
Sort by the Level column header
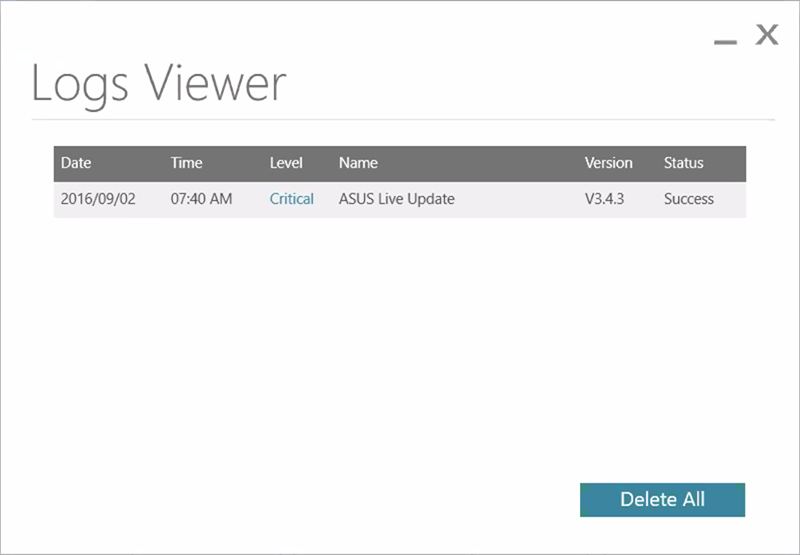286,163
